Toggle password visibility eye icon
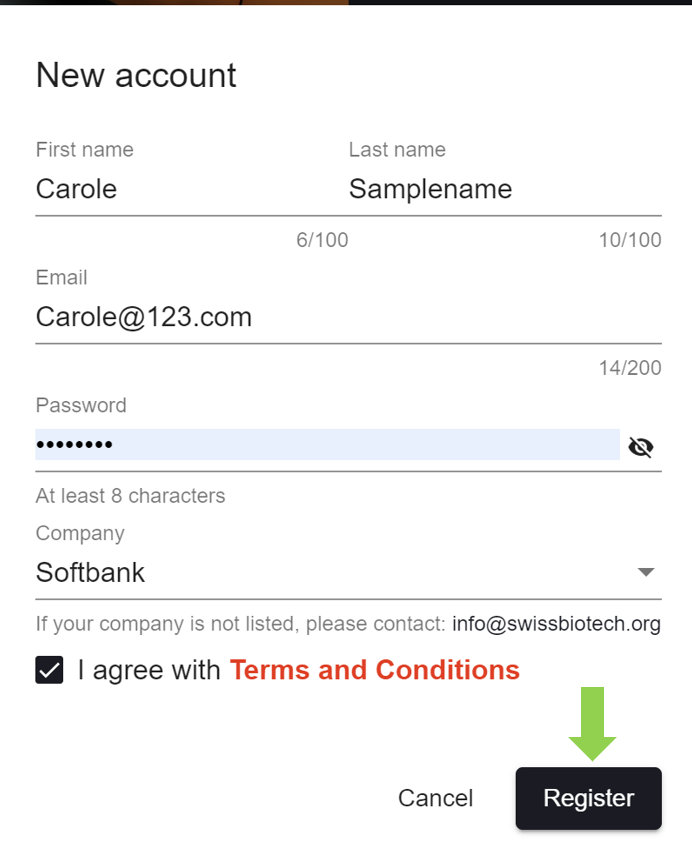This screenshot has height=862, width=692. tap(640, 447)
